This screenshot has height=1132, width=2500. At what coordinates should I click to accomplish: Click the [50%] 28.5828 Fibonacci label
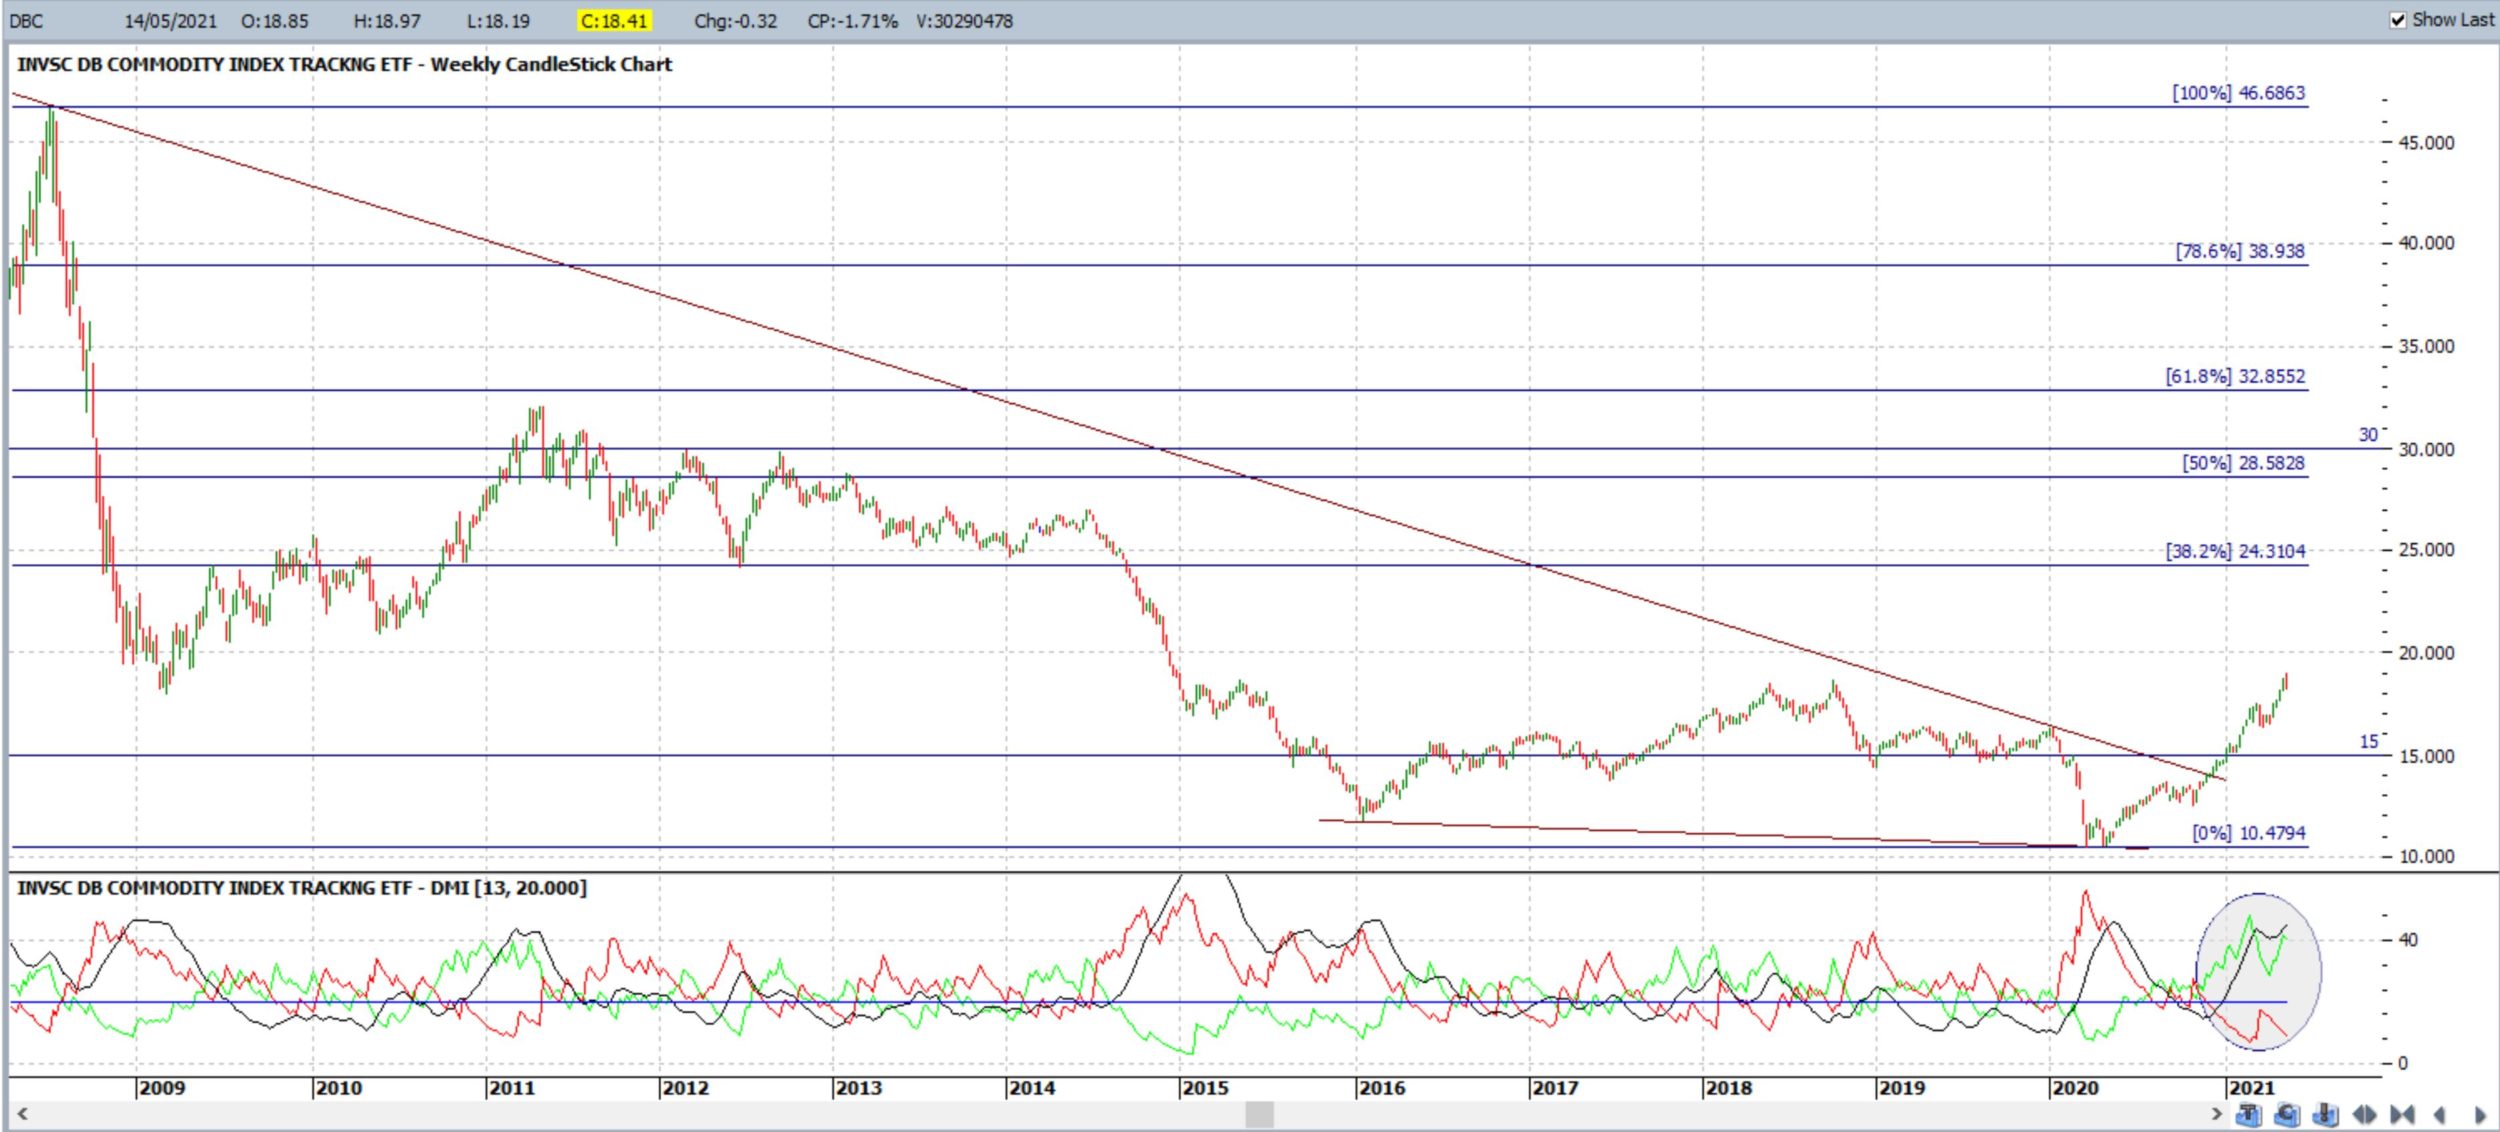point(2243,463)
